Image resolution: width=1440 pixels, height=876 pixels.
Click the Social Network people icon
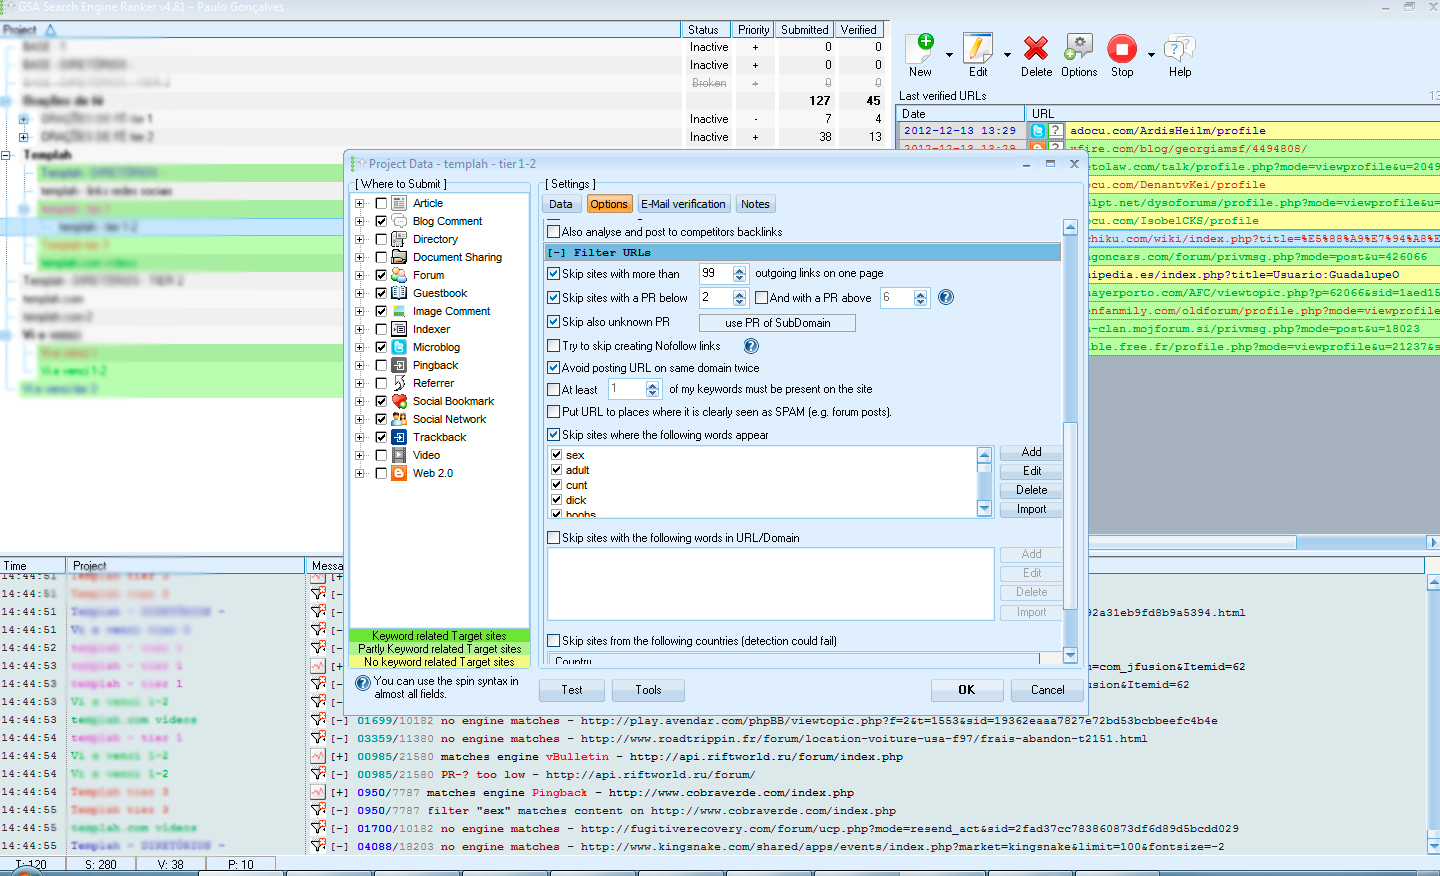point(399,419)
